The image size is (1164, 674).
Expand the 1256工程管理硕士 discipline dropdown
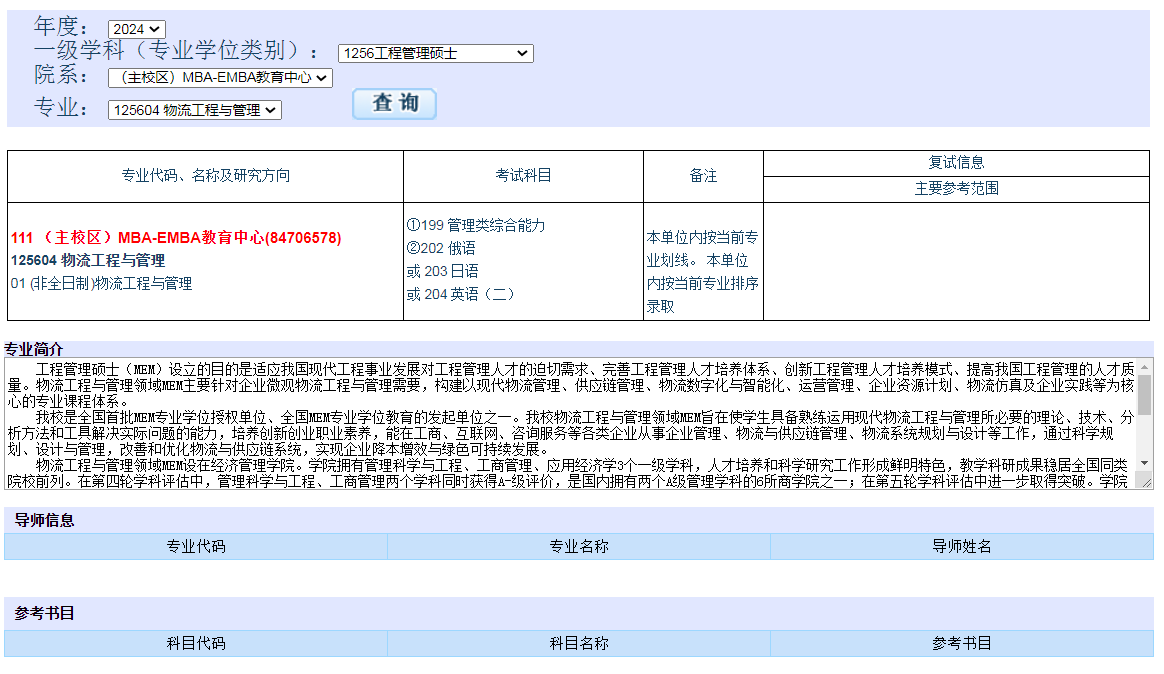(435, 54)
